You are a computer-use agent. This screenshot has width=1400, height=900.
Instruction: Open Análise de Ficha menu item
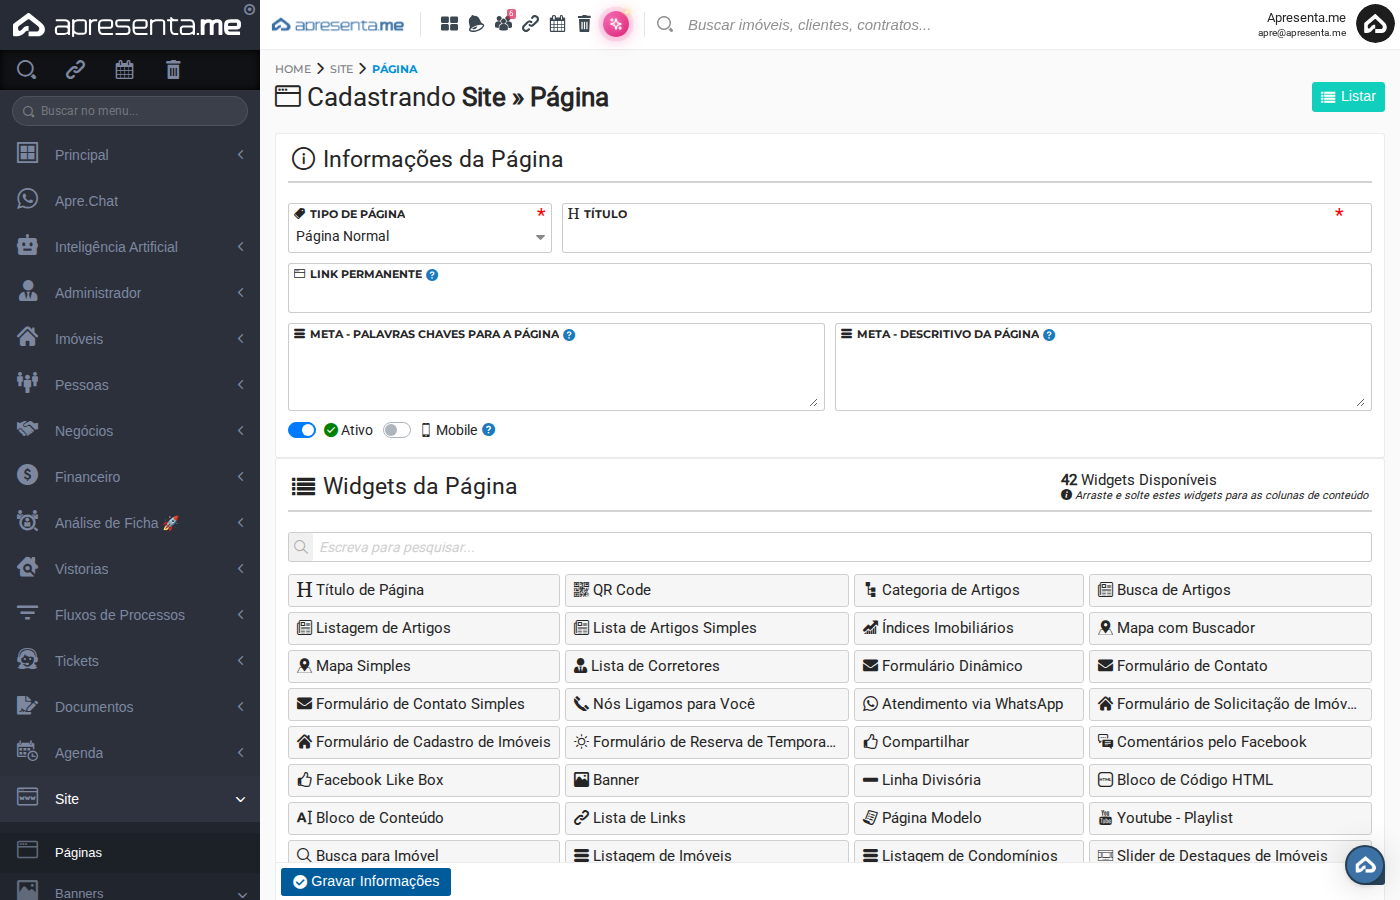point(130,523)
